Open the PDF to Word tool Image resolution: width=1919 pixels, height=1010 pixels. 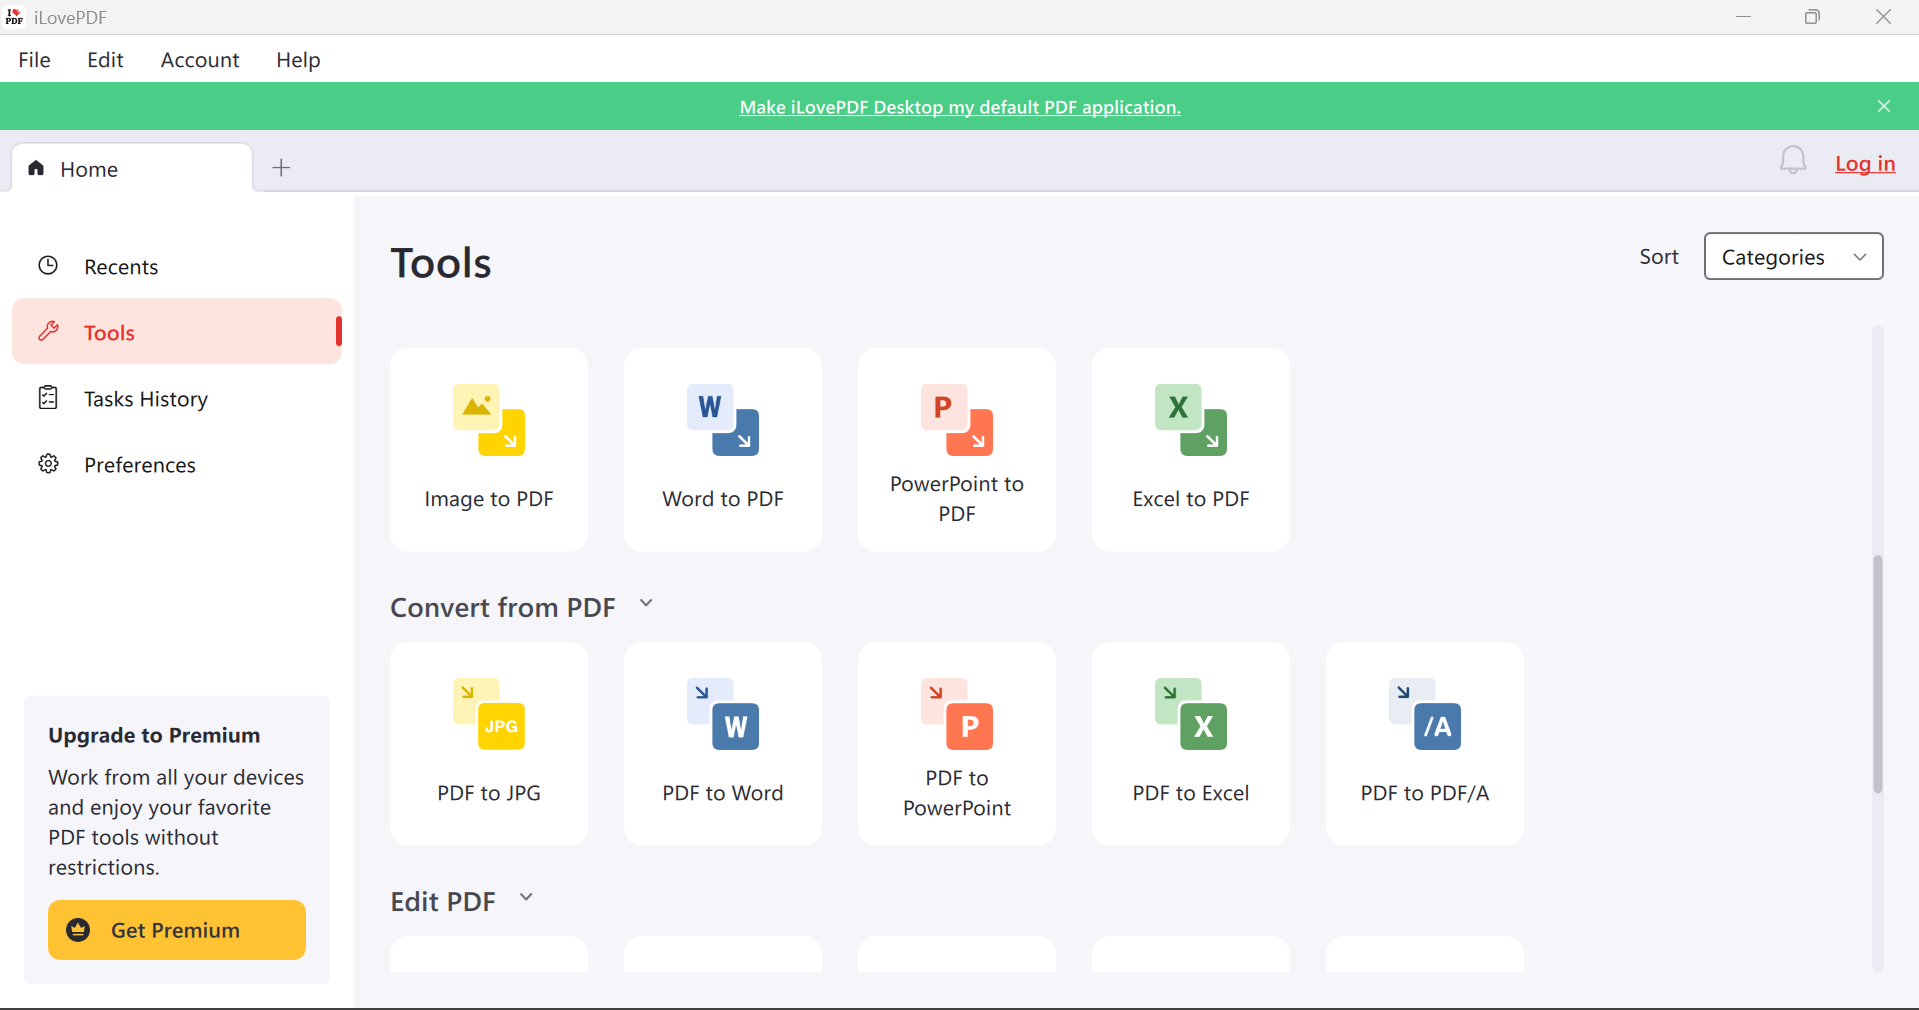click(x=723, y=743)
